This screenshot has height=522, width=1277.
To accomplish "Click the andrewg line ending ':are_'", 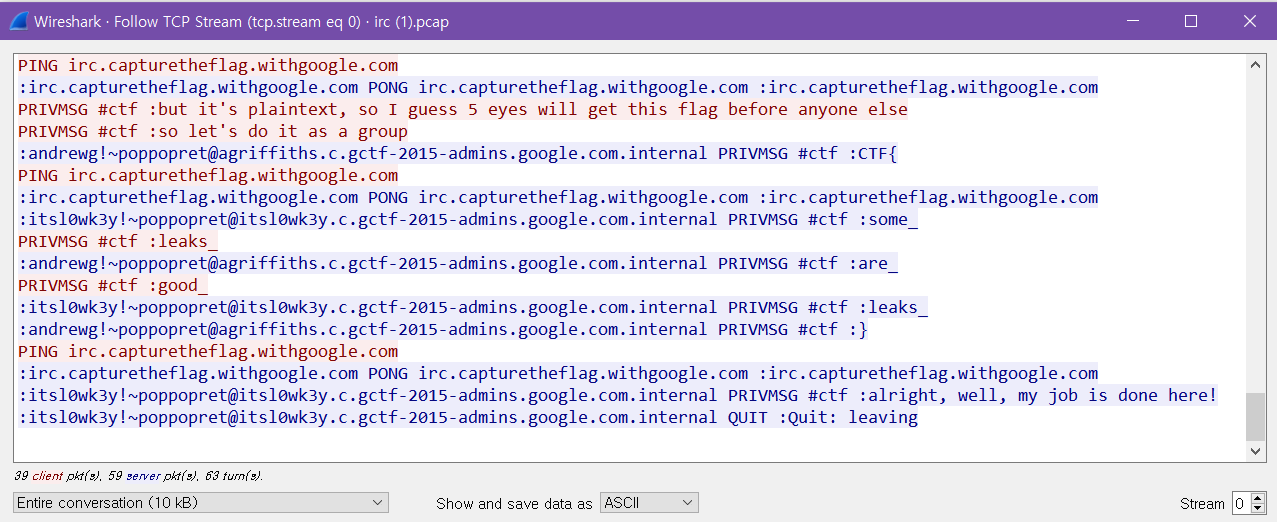I will tap(458, 264).
